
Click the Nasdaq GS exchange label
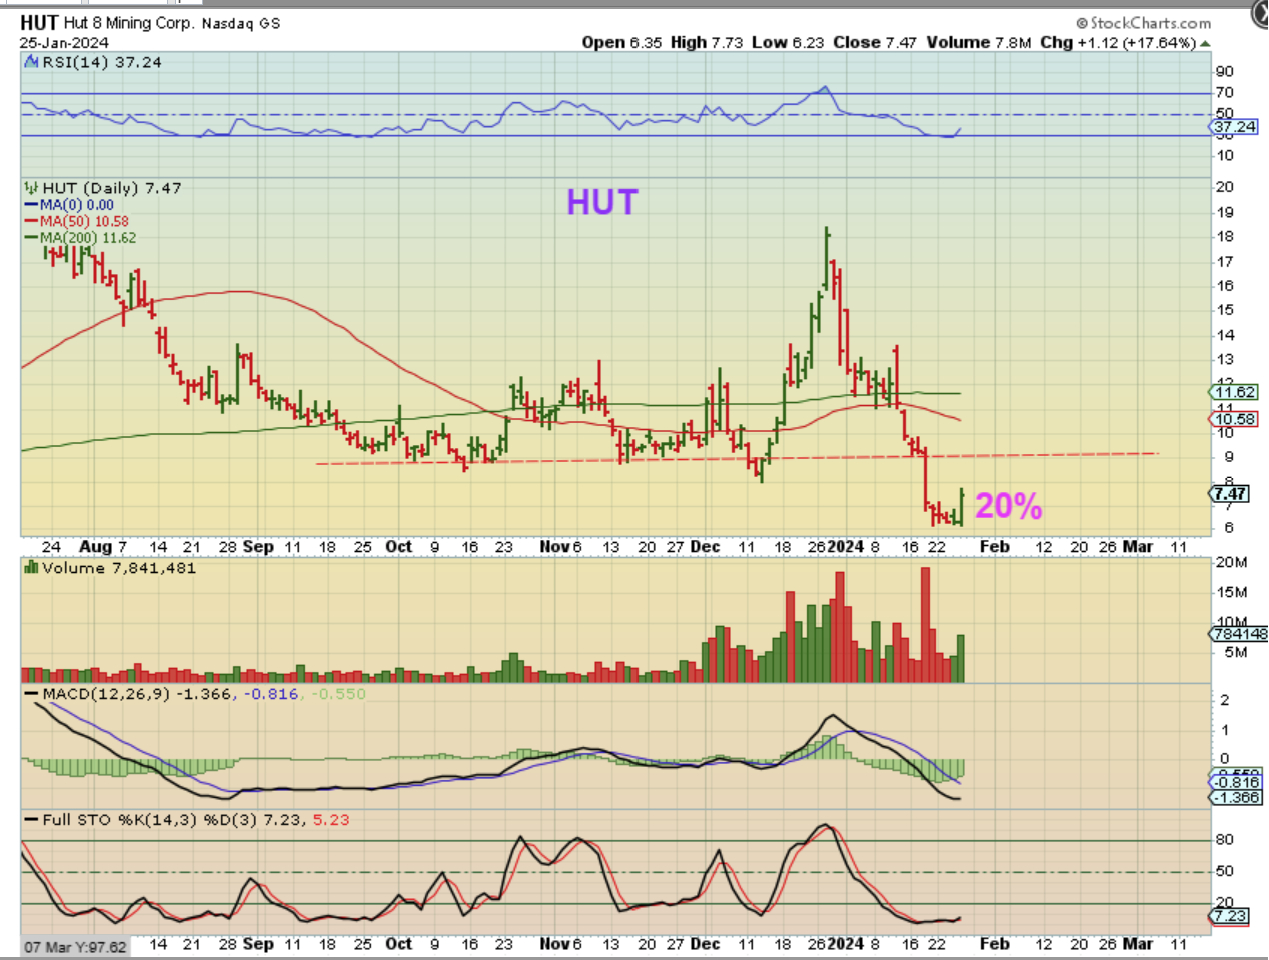pos(241,23)
